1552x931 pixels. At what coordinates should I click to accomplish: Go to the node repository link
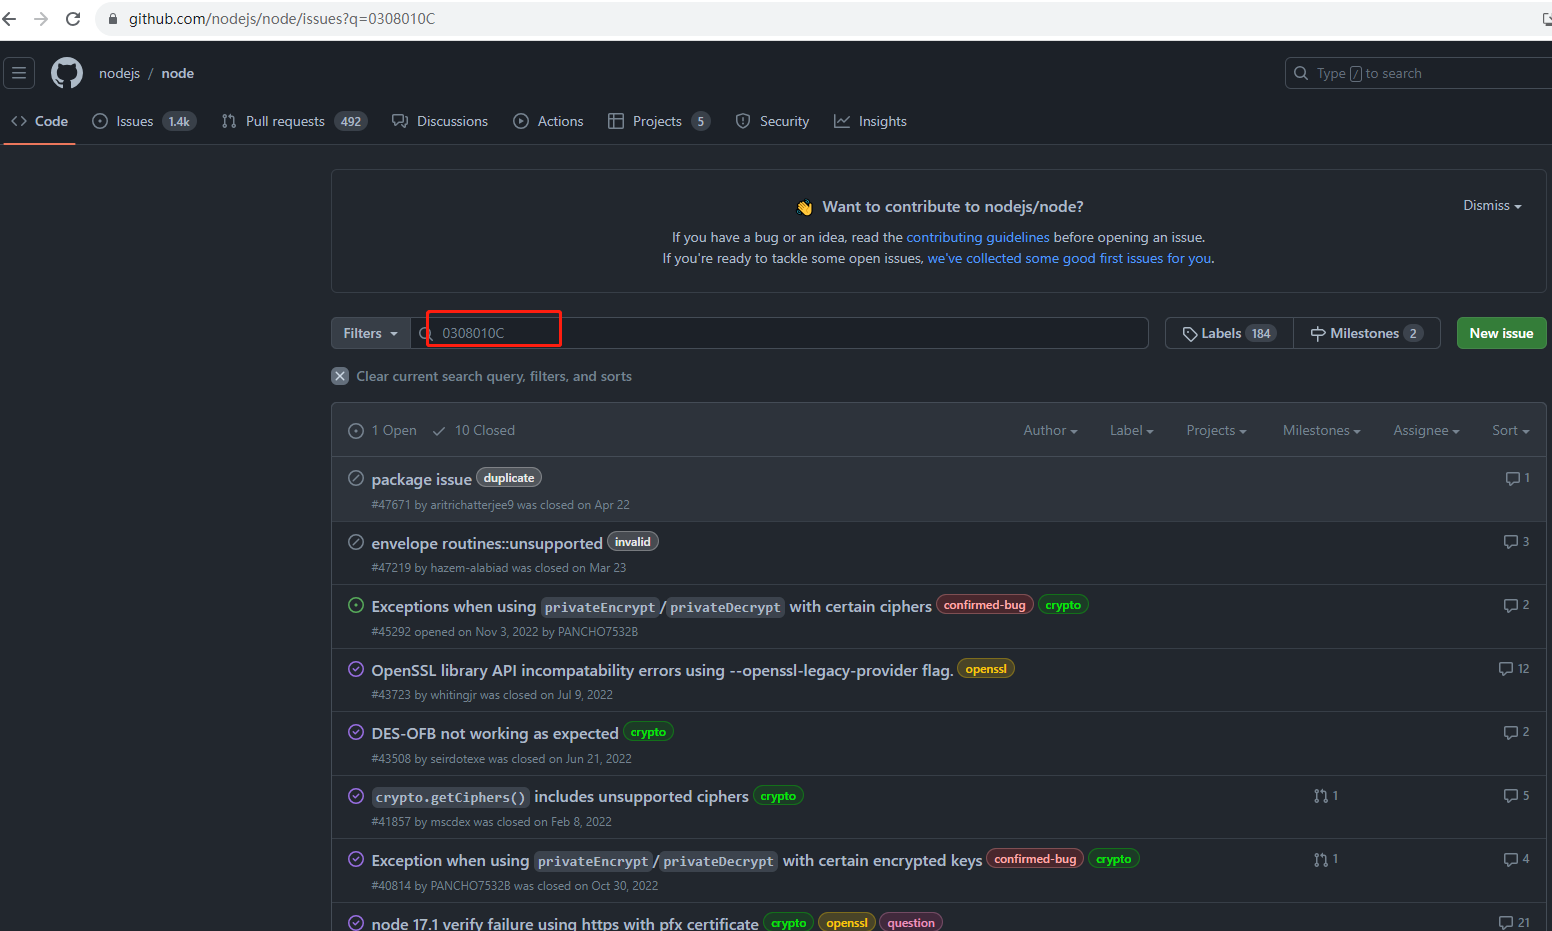(x=178, y=73)
